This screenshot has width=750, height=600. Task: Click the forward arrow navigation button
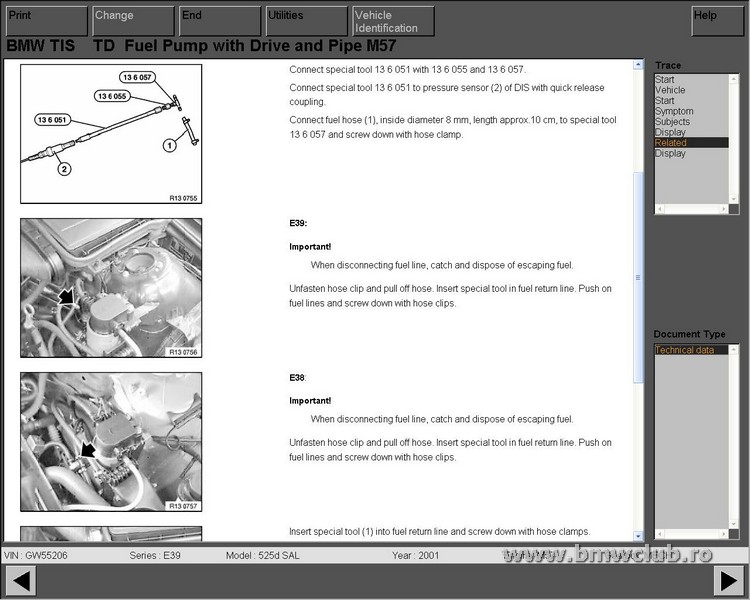click(728, 580)
